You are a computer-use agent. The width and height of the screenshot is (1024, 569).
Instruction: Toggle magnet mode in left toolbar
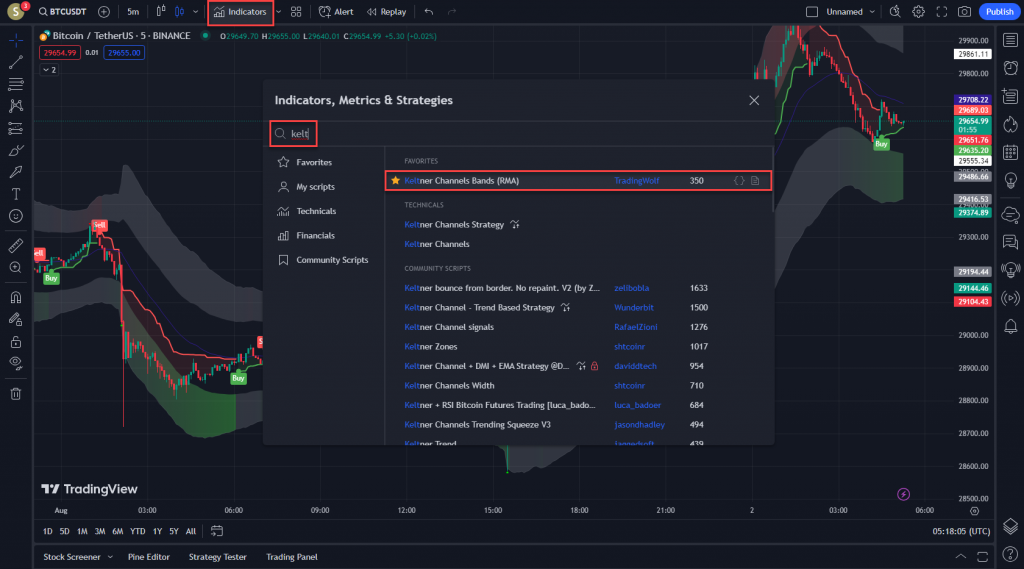tap(16, 297)
